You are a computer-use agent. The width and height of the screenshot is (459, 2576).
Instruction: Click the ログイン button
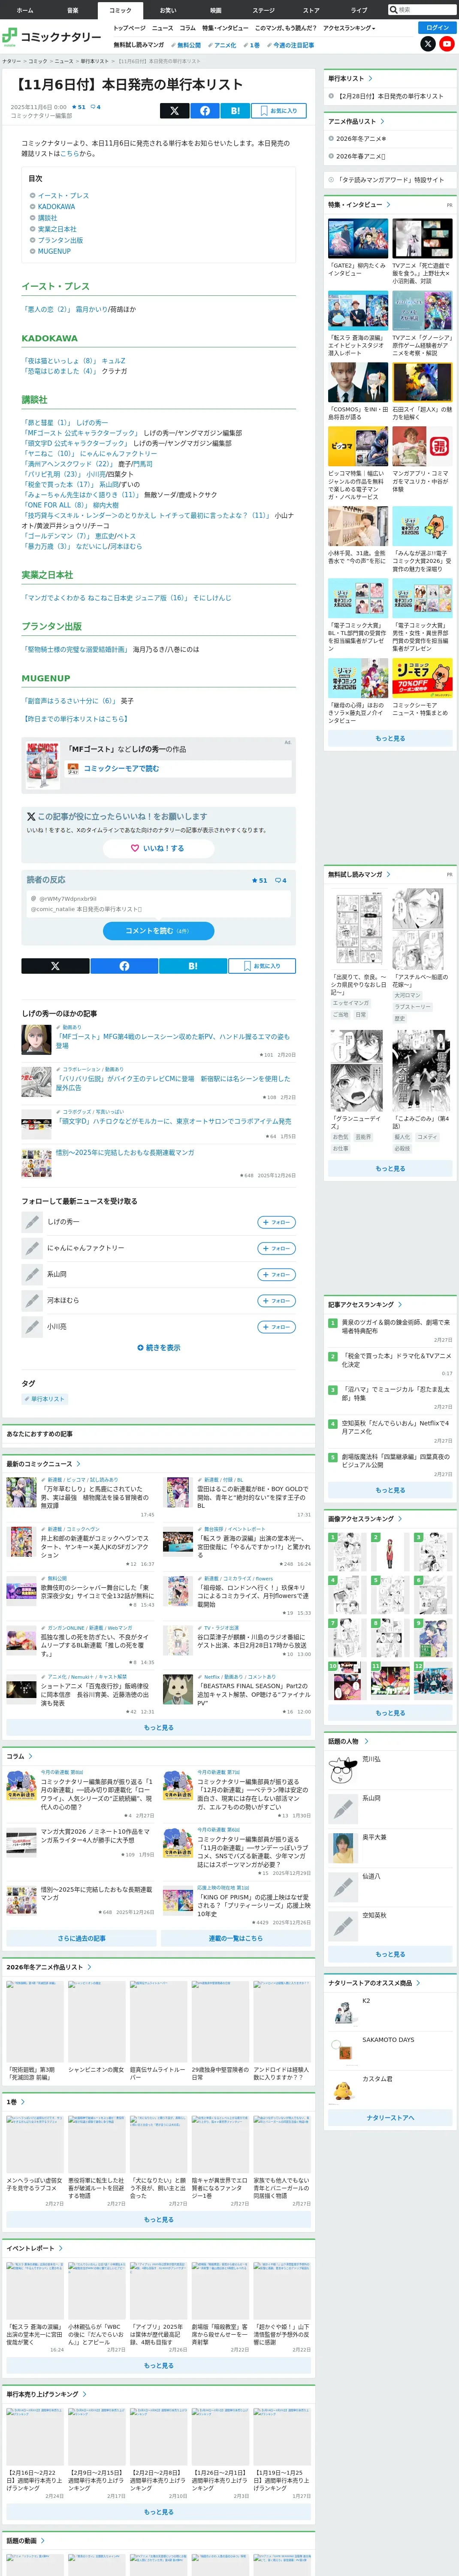point(438,28)
